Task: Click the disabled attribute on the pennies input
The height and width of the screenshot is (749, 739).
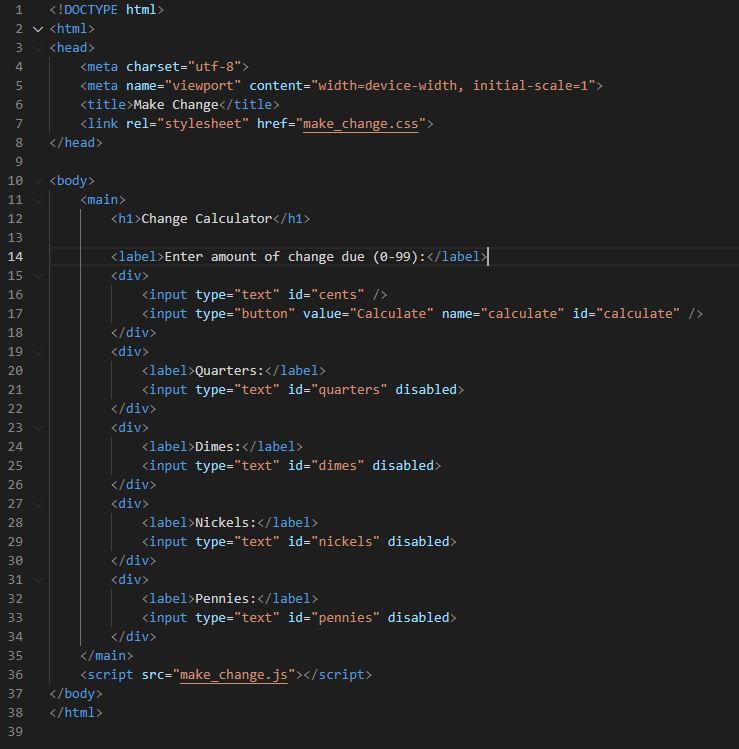Action: 418,618
